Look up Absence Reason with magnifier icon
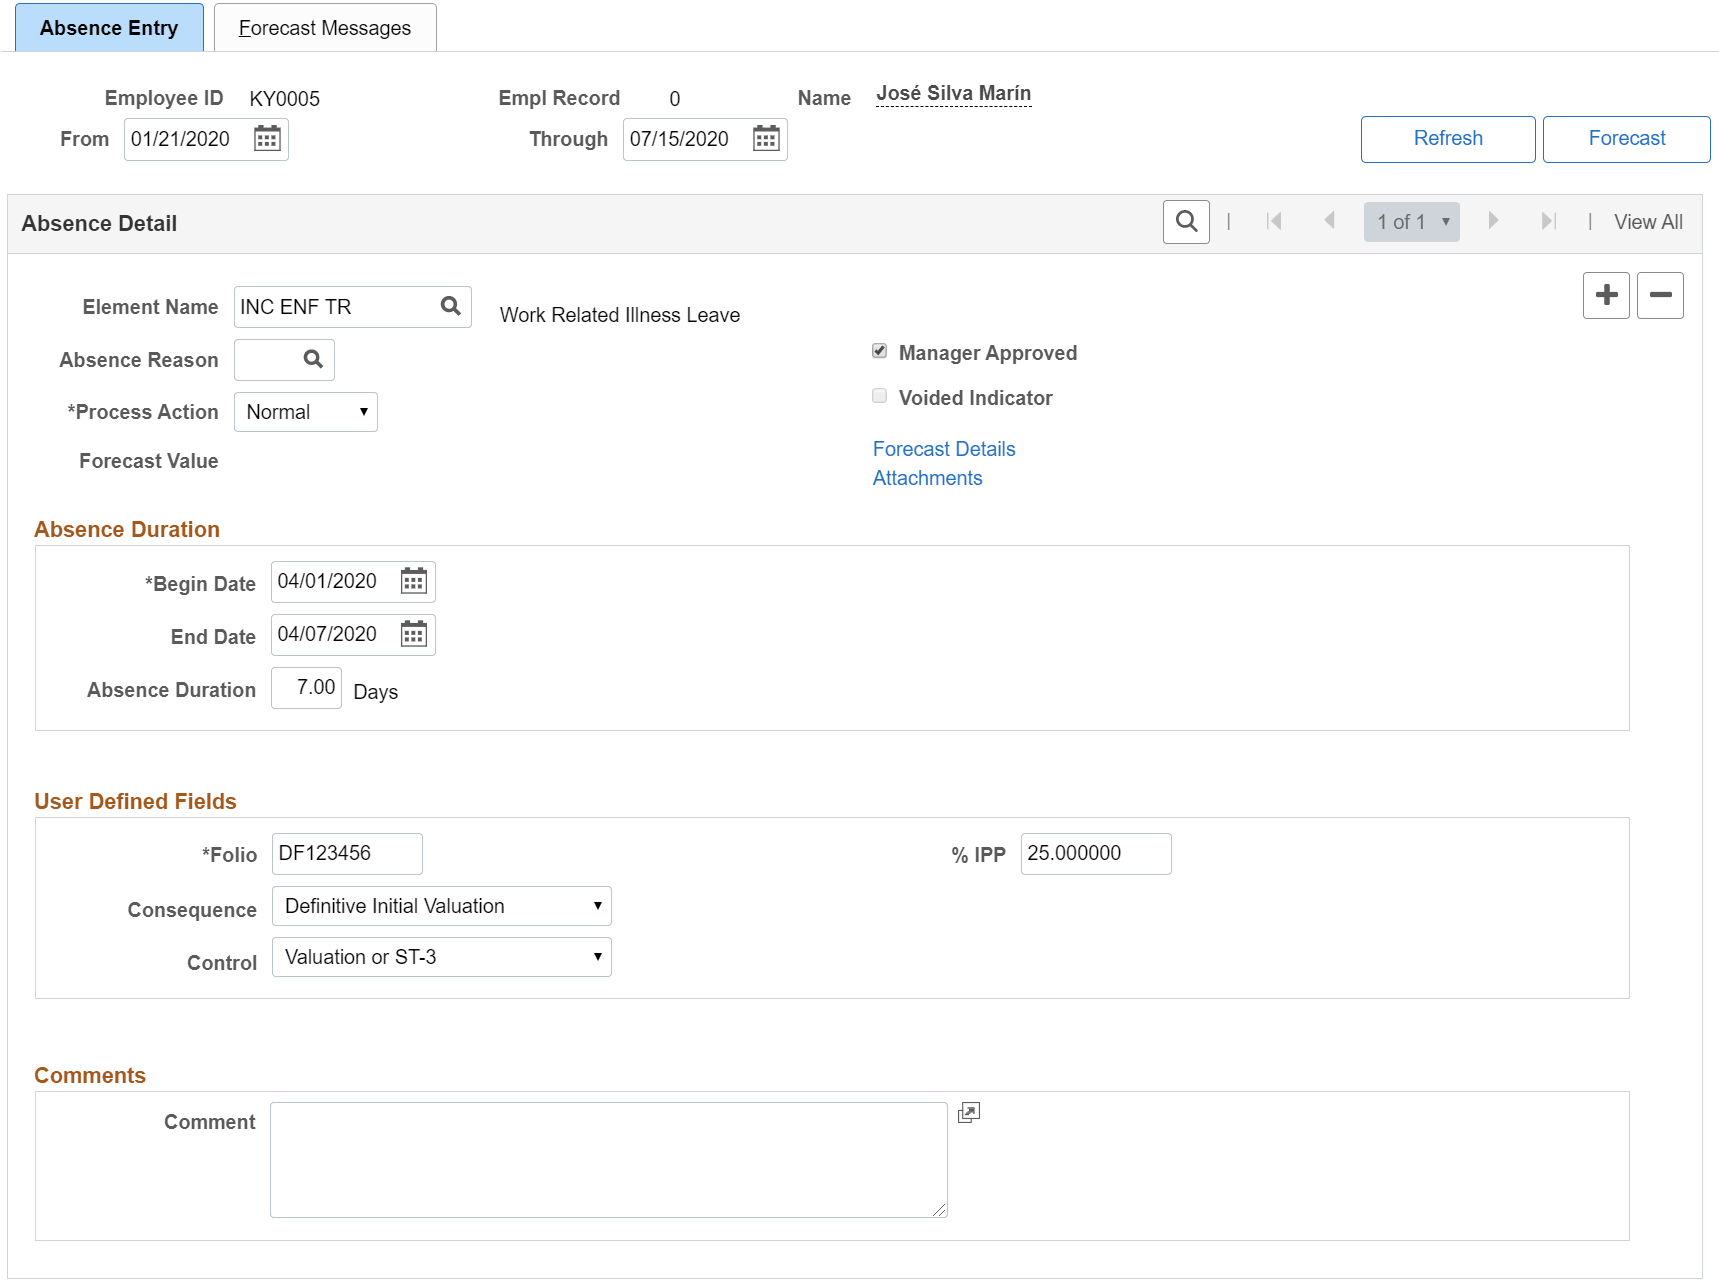Viewport: 1719px width, 1285px height. (x=313, y=359)
